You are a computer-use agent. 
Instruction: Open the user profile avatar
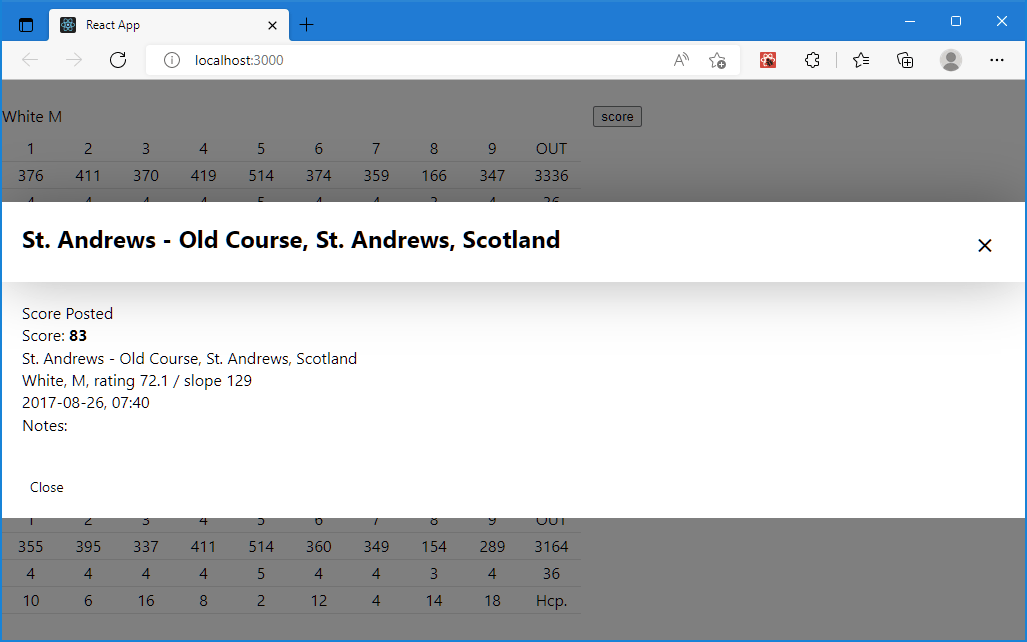(950, 60)
